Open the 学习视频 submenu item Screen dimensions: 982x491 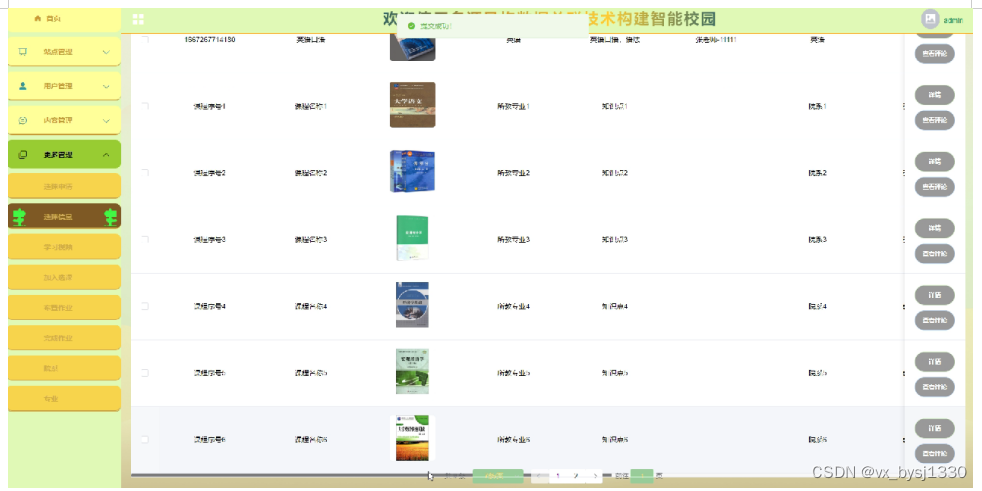click(65, 247)
